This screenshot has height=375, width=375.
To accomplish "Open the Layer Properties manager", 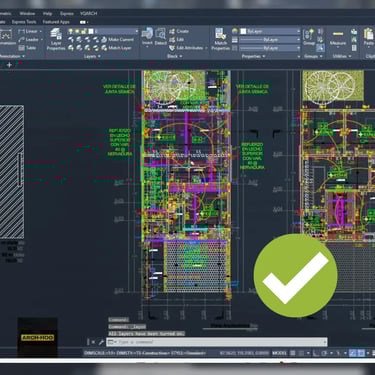I will pos(56,39).
